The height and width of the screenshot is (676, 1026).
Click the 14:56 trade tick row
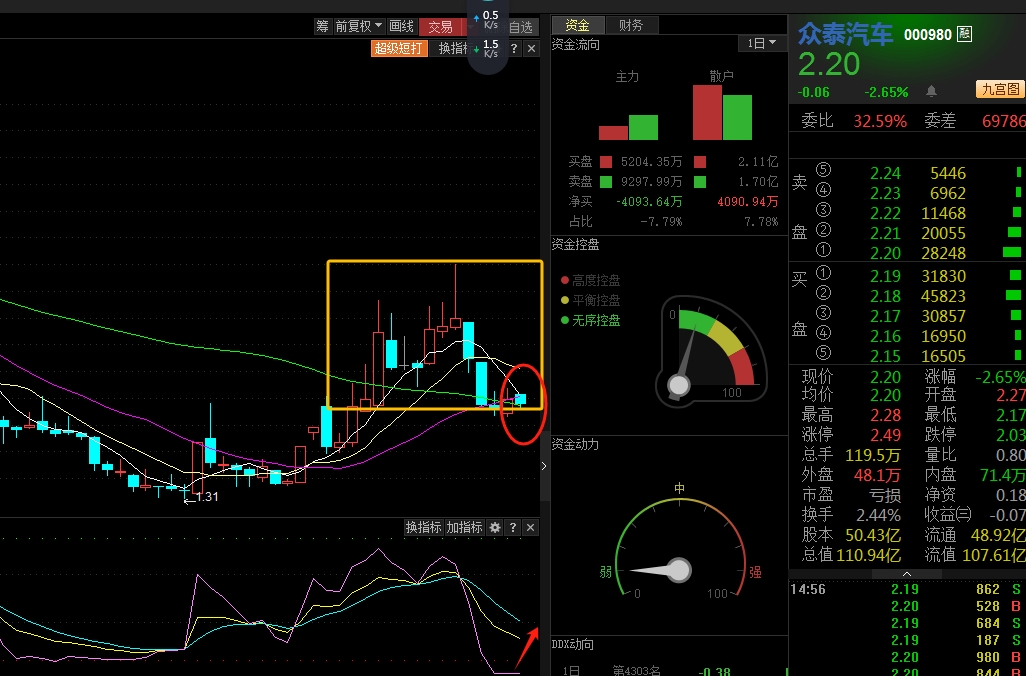pyautogui.click(x=908, y=590)
